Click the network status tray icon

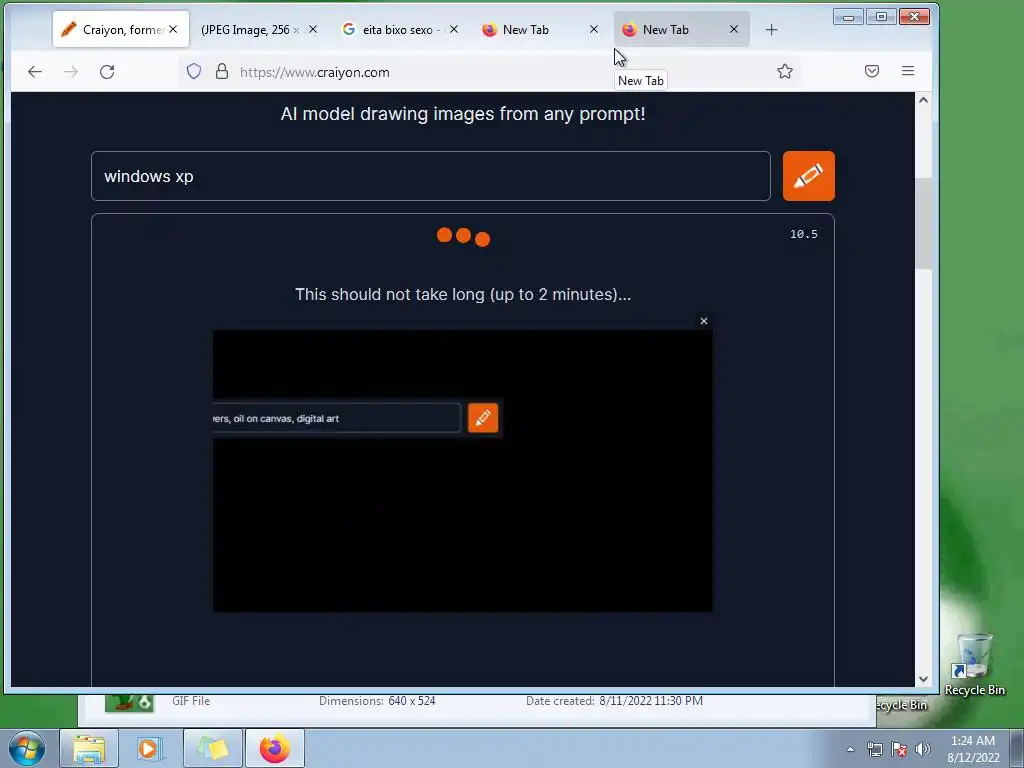874,749
